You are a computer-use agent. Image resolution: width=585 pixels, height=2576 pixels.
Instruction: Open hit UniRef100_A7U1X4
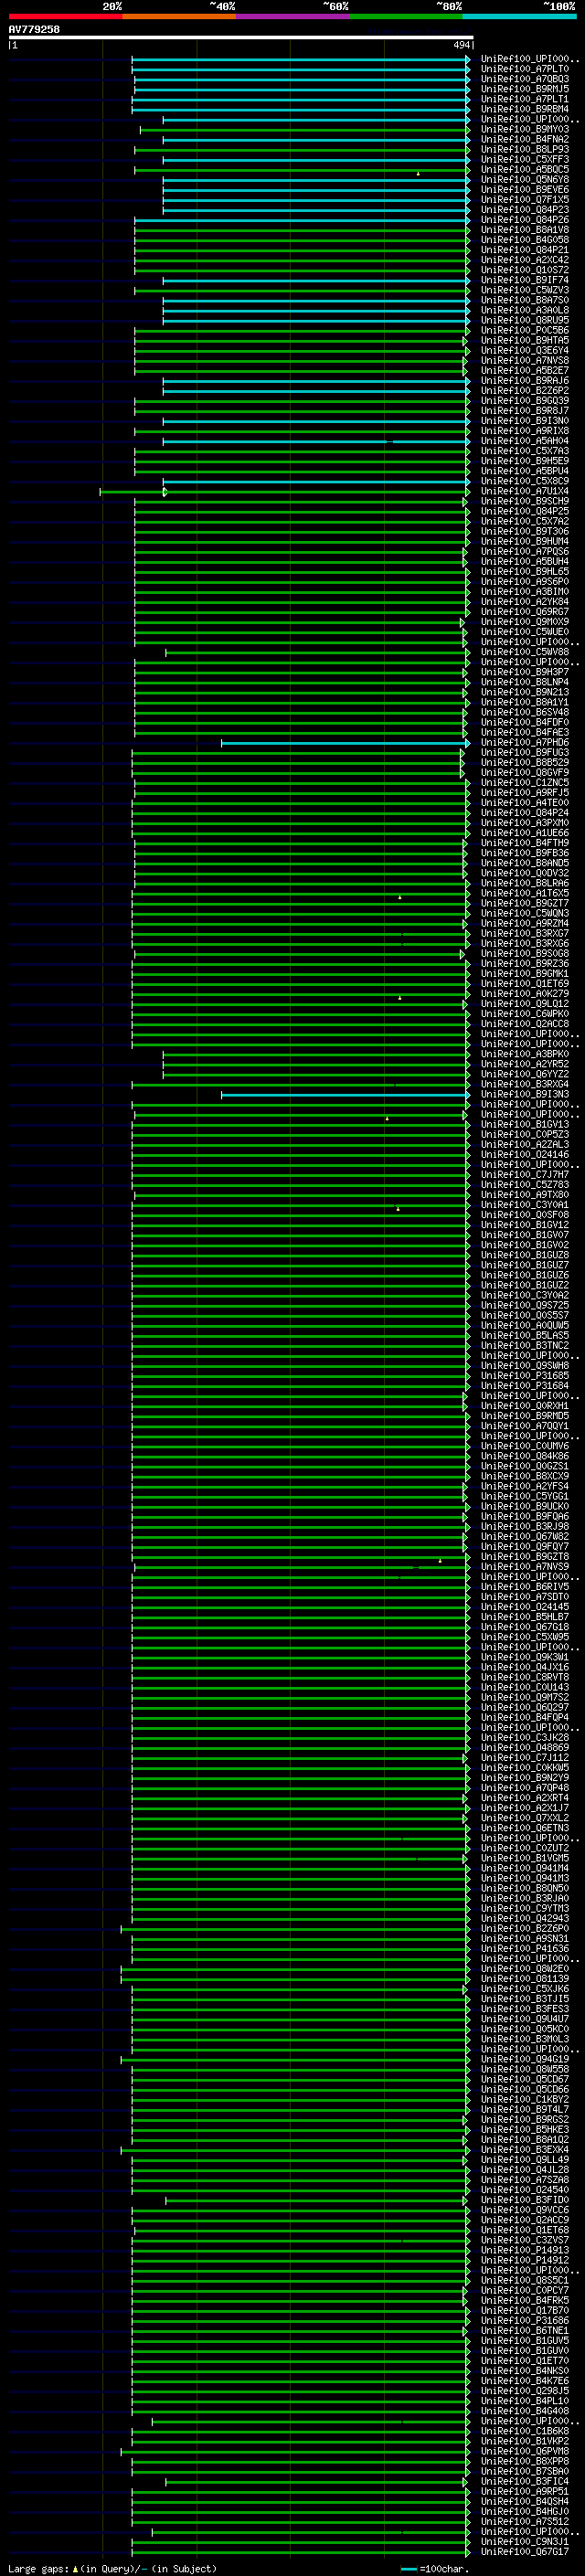point(524,491)
